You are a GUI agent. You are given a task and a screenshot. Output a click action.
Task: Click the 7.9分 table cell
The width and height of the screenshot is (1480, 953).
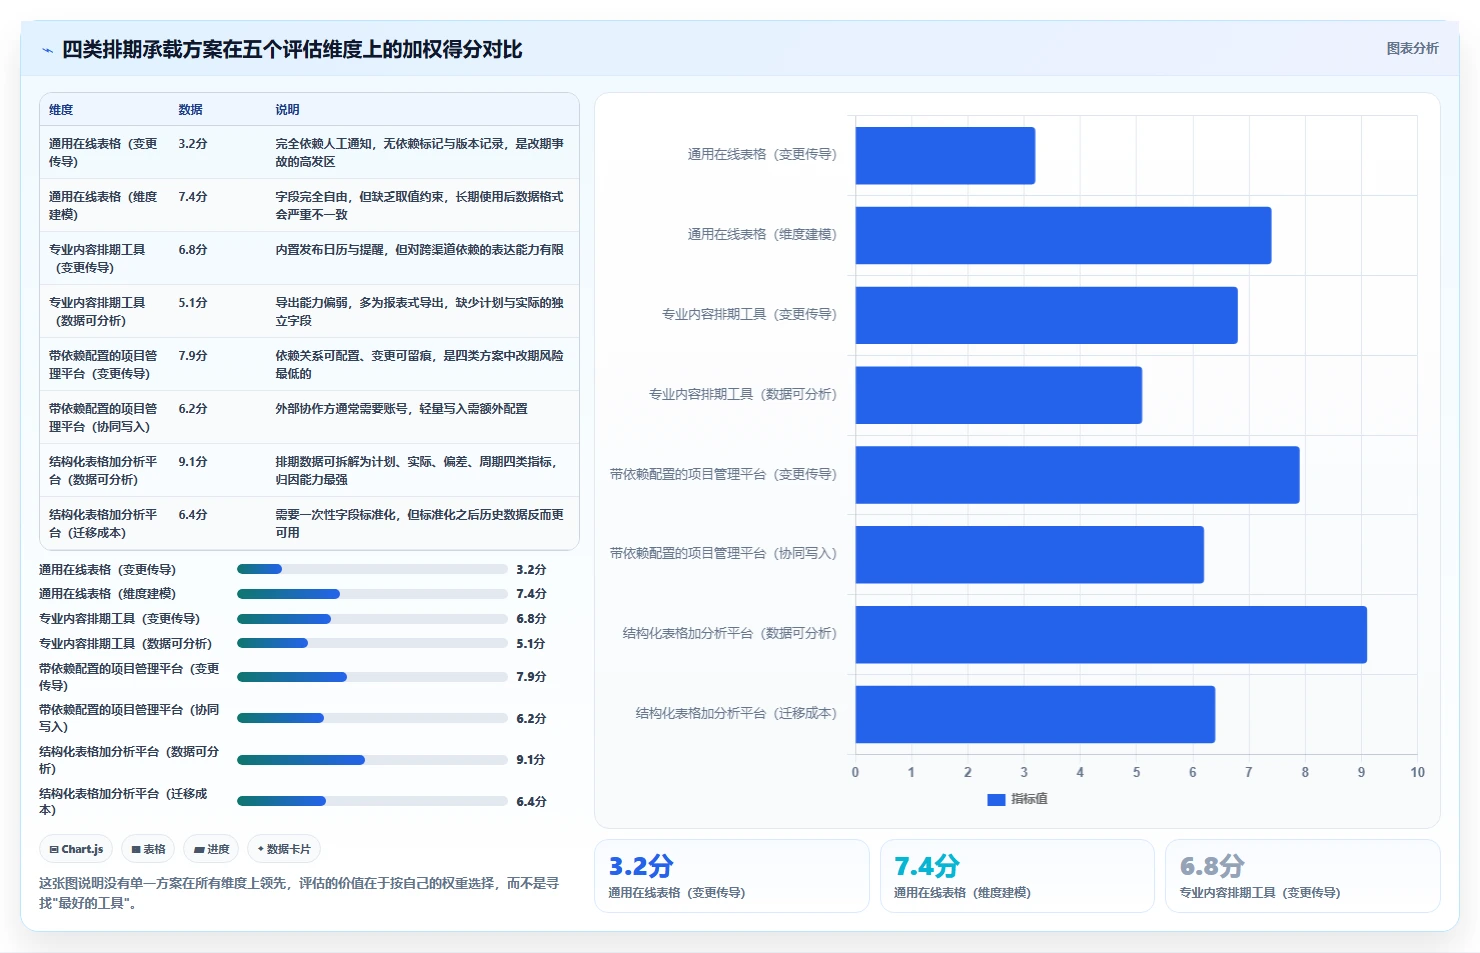pyautogui.click(x=193, y=356)
